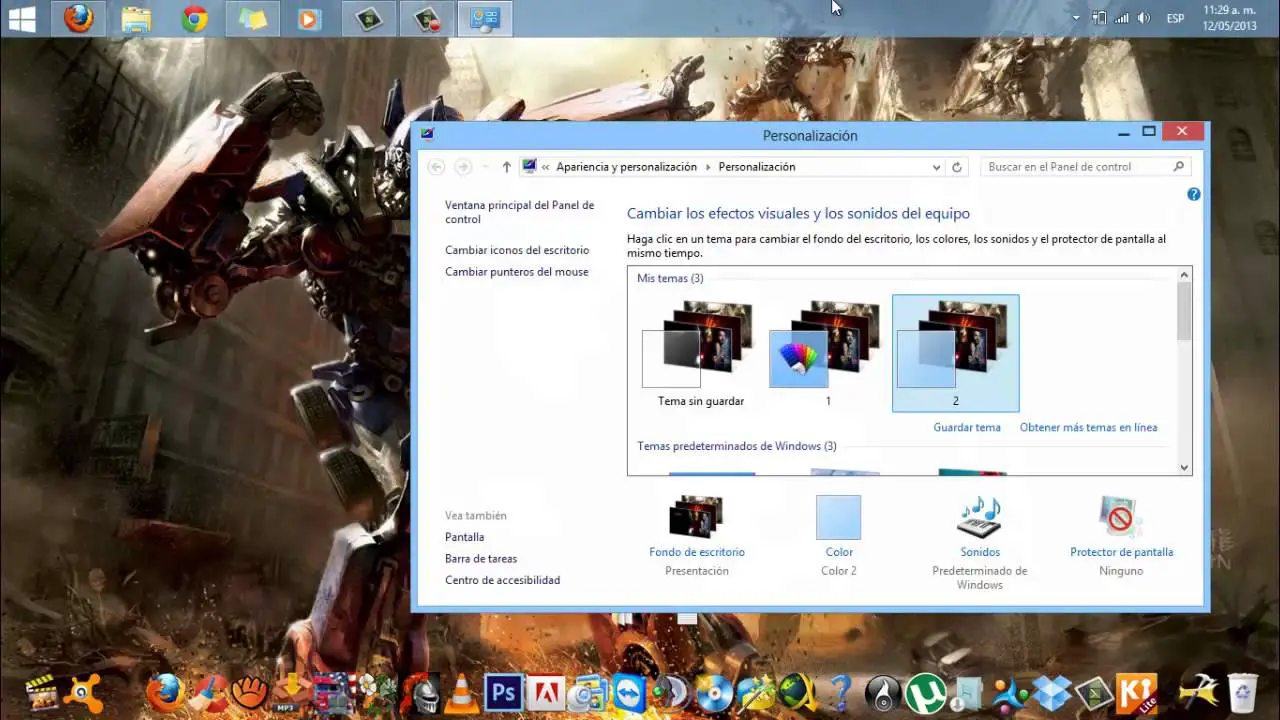Open 'Centro de accesibilidad' link

tap(502, 580)
